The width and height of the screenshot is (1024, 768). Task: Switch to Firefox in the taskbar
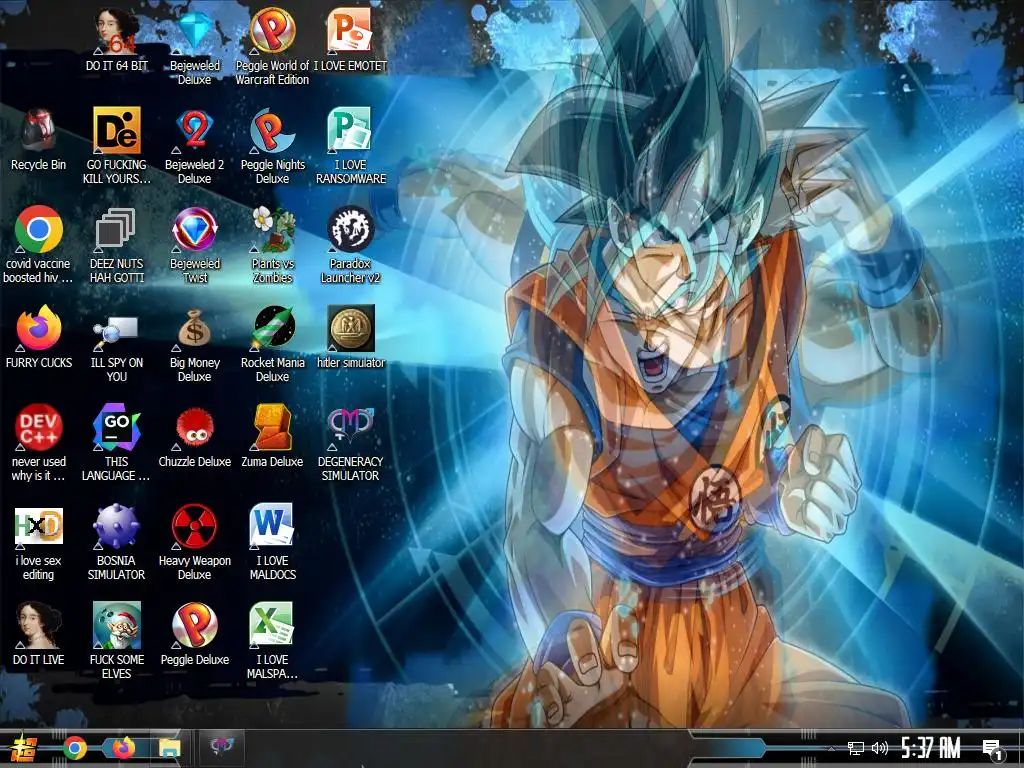(x=123, y=748)
